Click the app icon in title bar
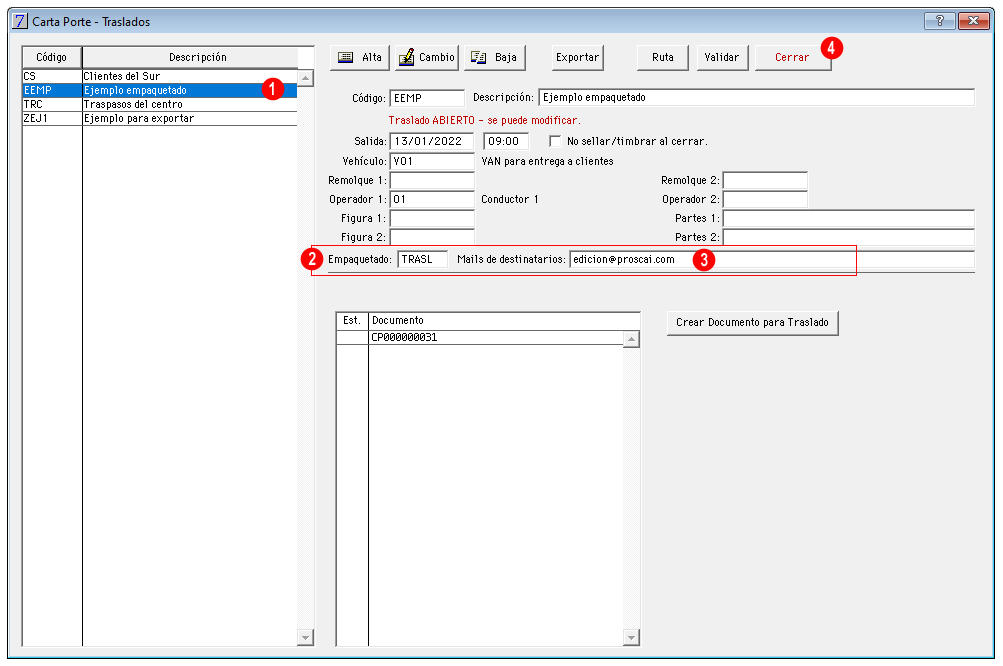Screen dimensions: 1003x666 20,21
